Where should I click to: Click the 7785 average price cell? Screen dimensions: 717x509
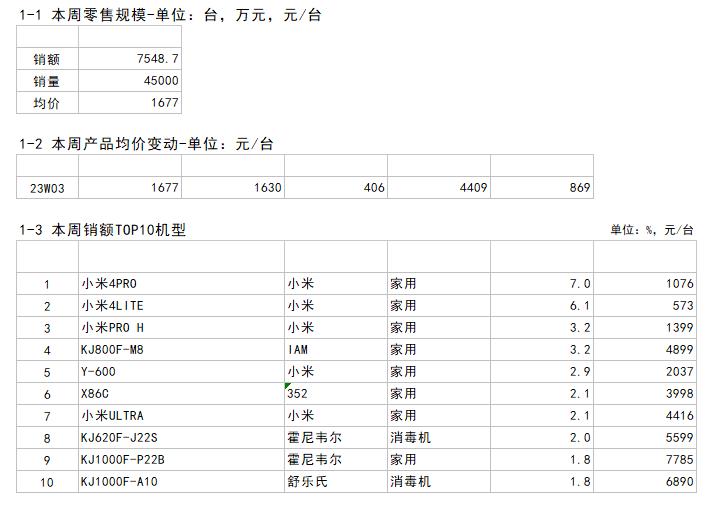(645, 459)
